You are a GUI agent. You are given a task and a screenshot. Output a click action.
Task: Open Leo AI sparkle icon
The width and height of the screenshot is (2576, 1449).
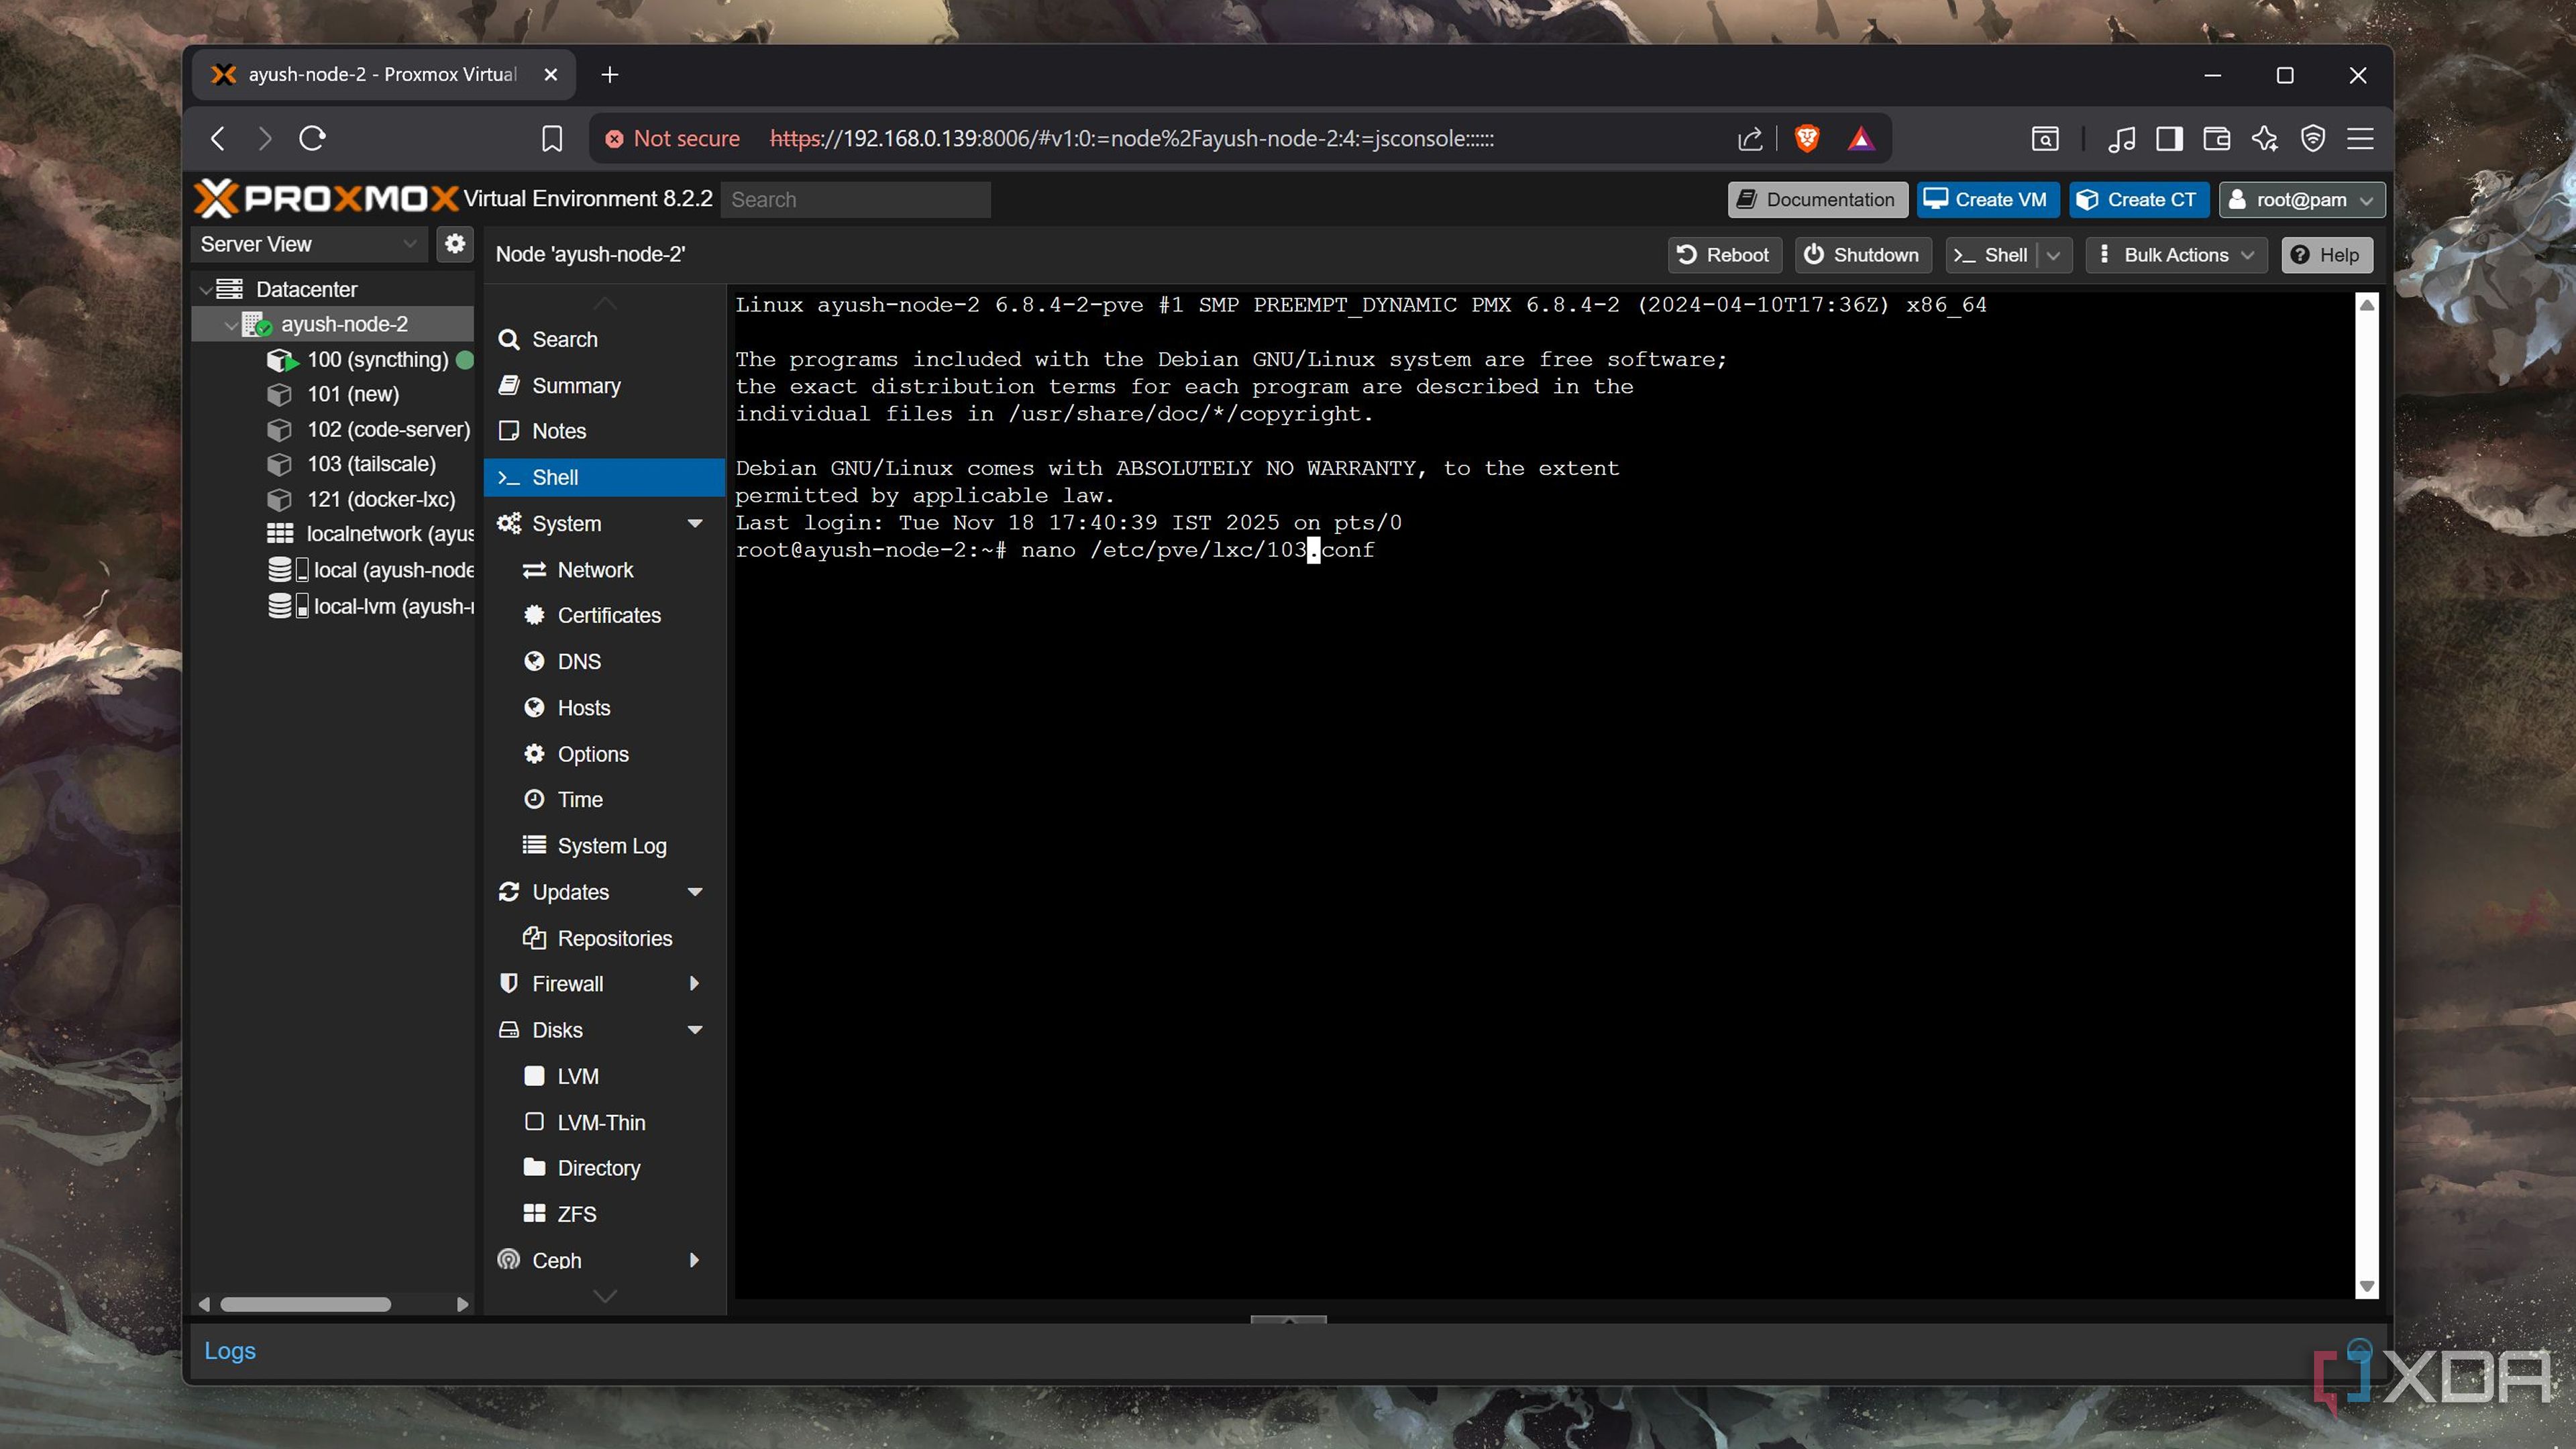(2265, 138)
